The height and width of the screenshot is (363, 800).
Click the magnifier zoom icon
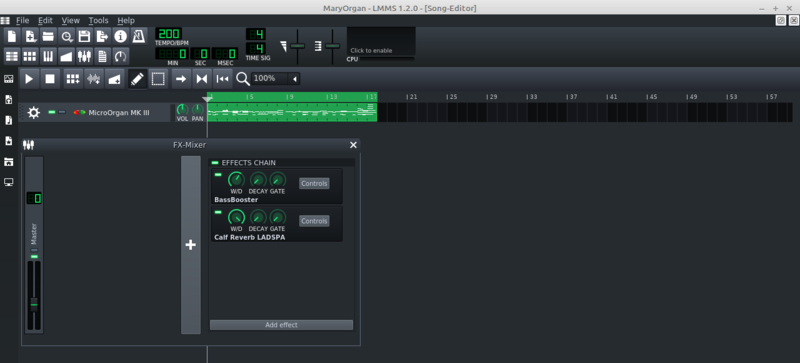click(243, 79)
